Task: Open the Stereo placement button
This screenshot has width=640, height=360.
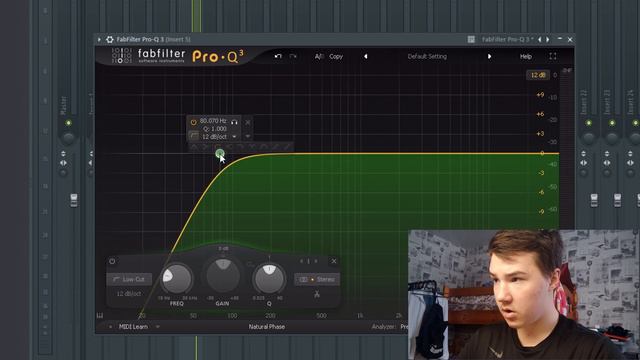Action: coord(317,280)
